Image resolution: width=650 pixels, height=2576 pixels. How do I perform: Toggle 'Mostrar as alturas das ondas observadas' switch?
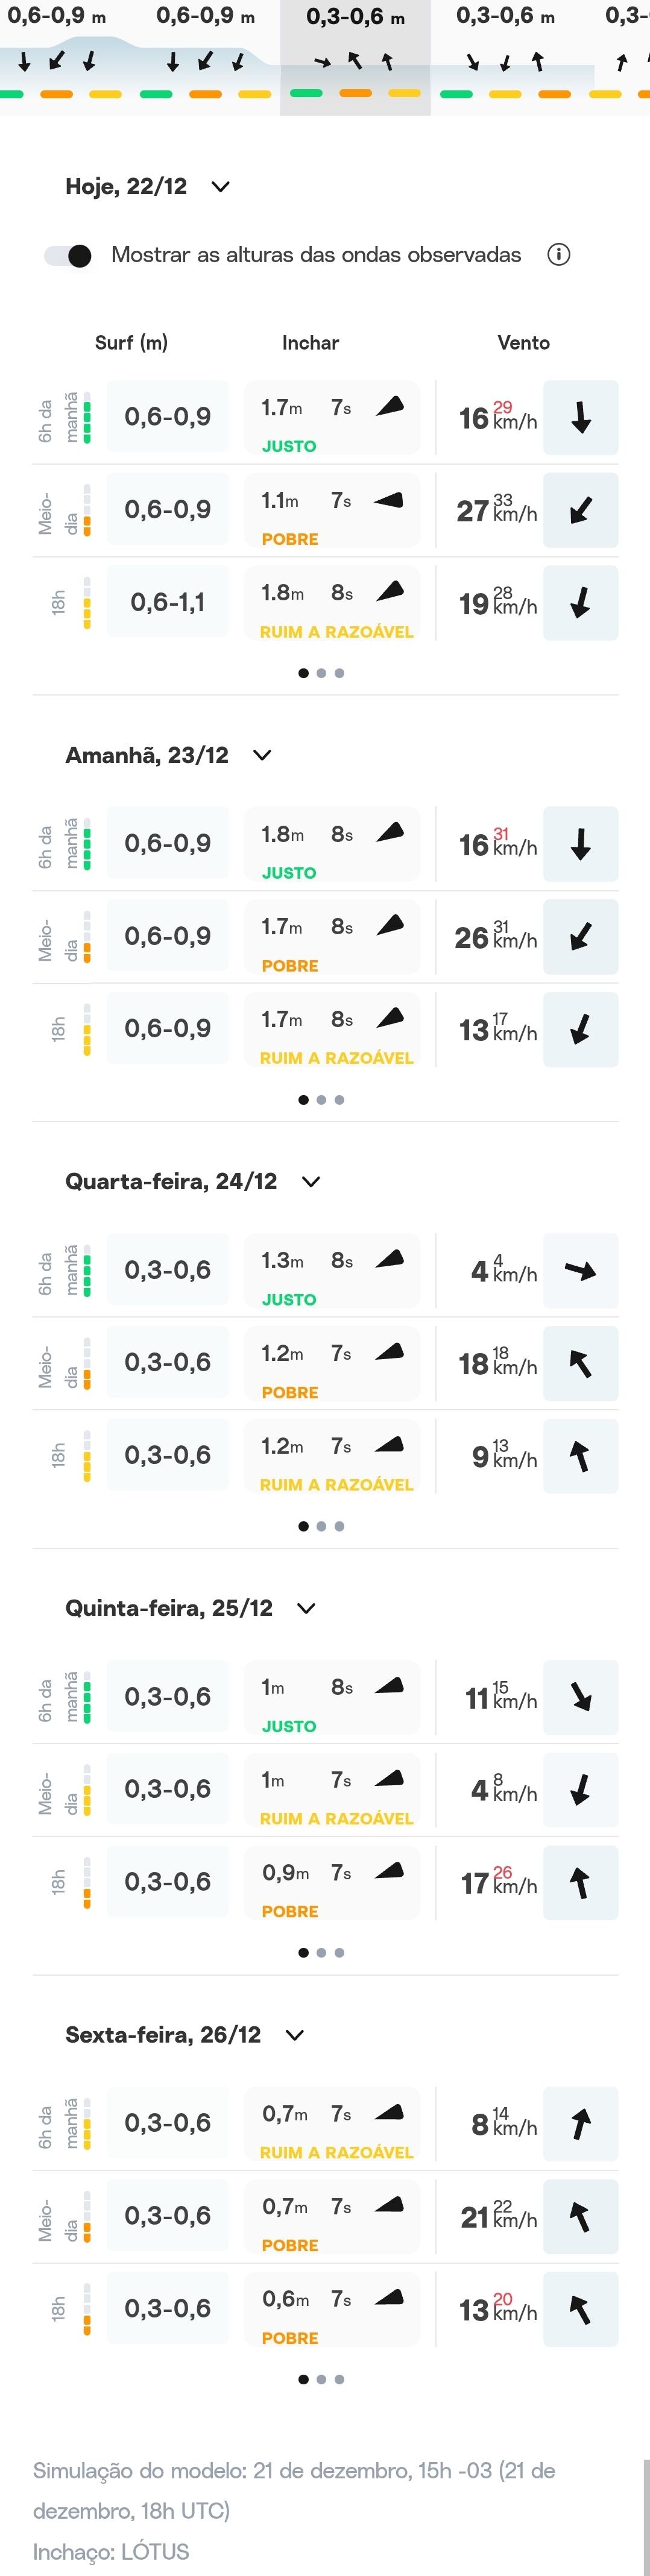click(68, 256)
